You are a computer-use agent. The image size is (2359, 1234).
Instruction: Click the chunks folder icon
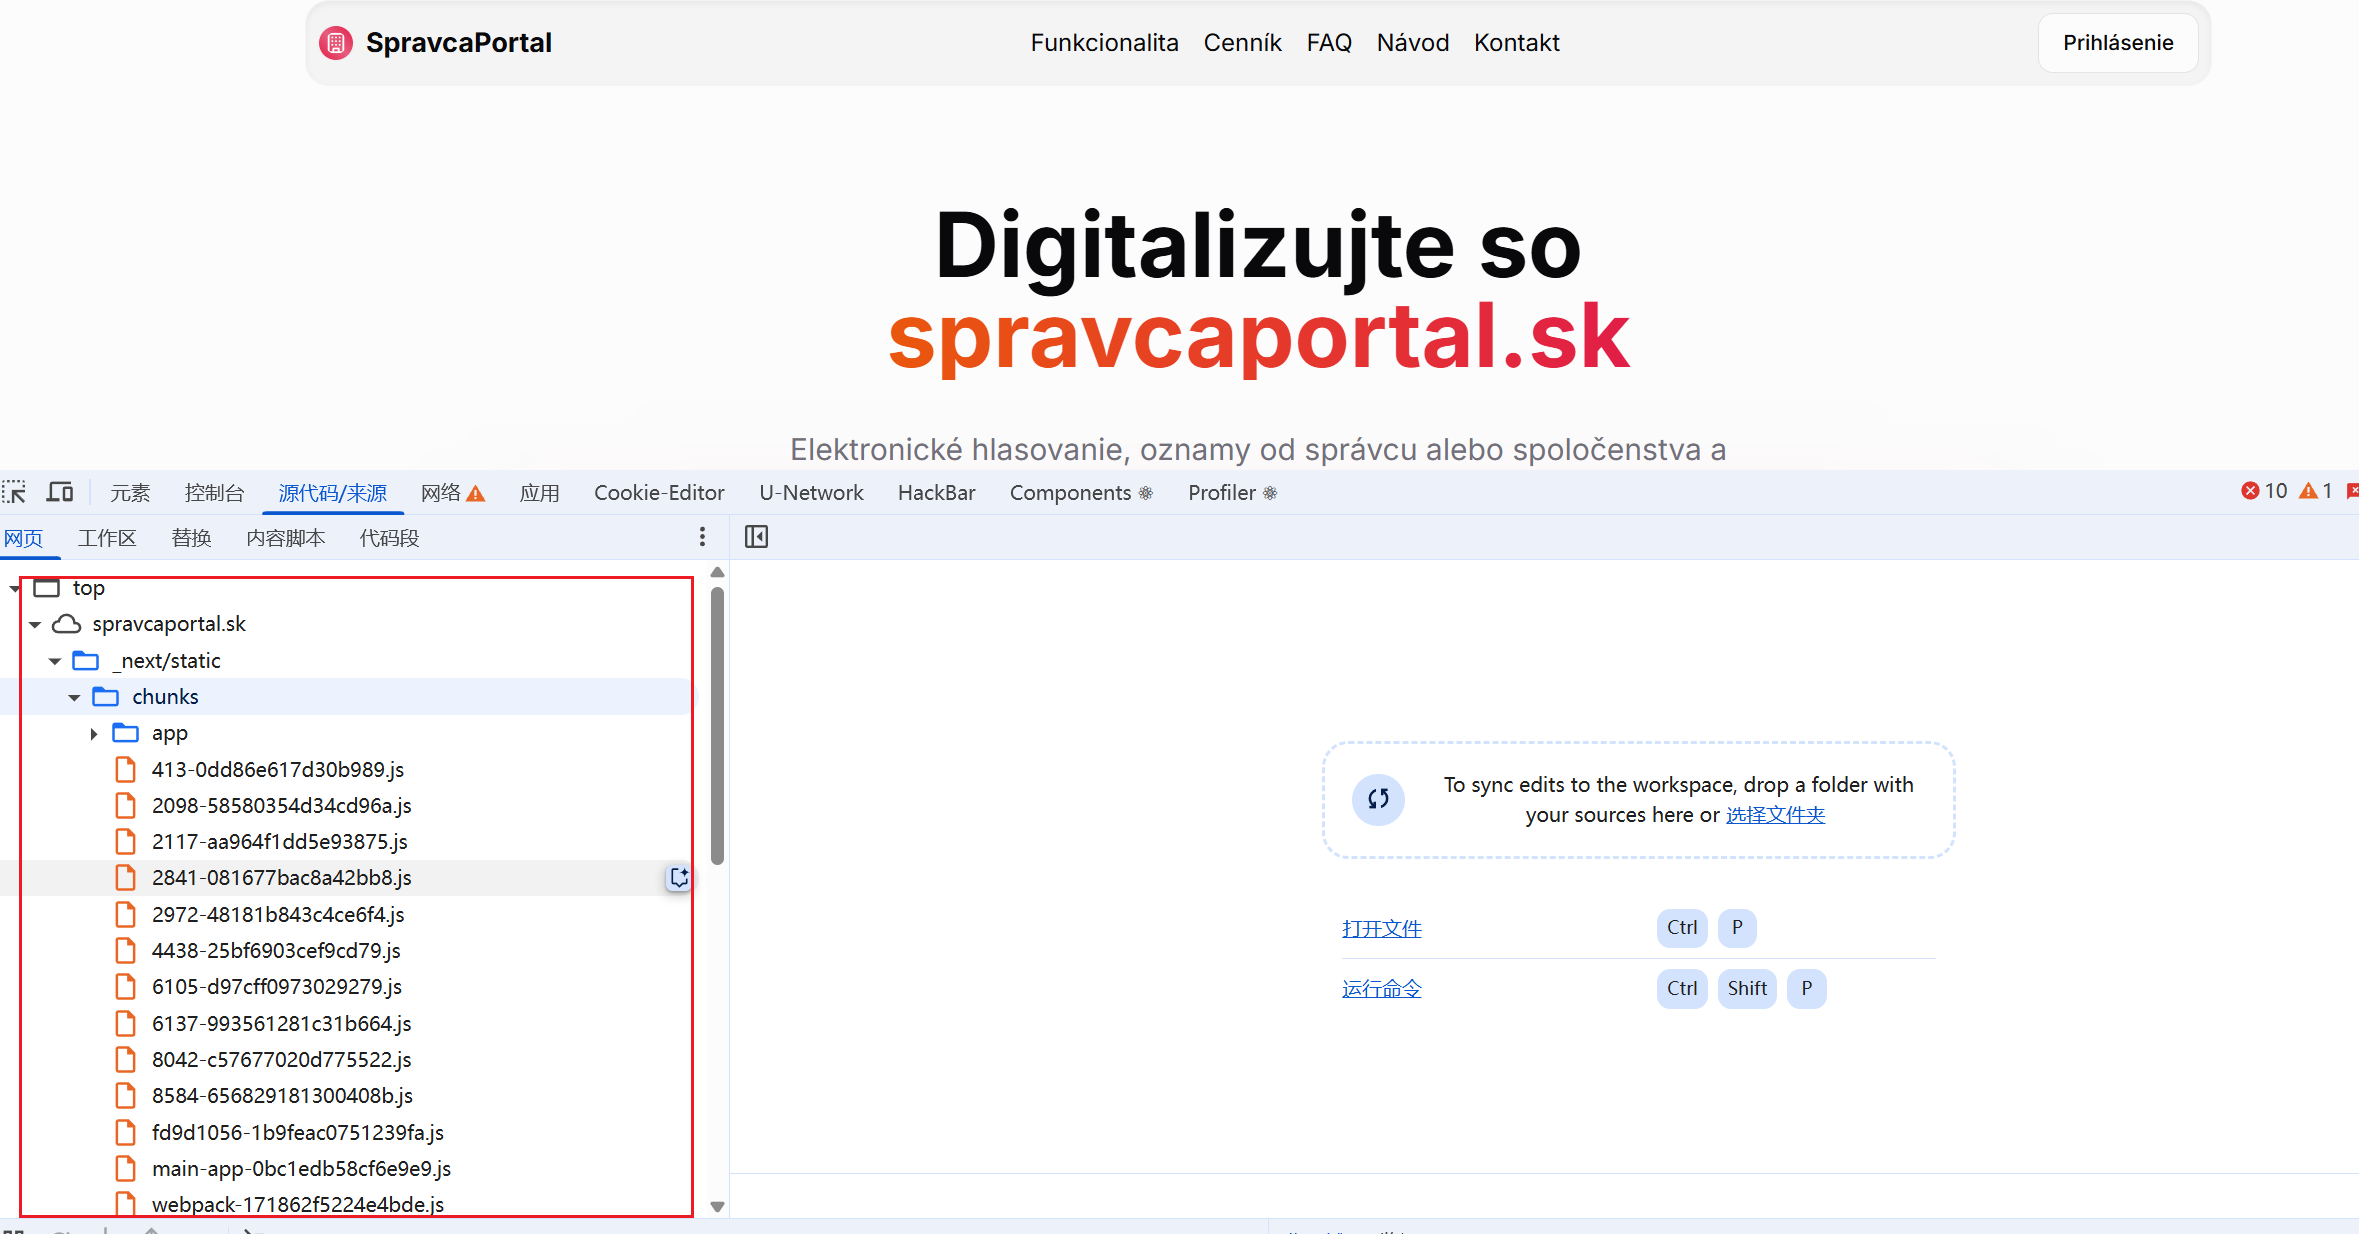(x=106, y=697)
